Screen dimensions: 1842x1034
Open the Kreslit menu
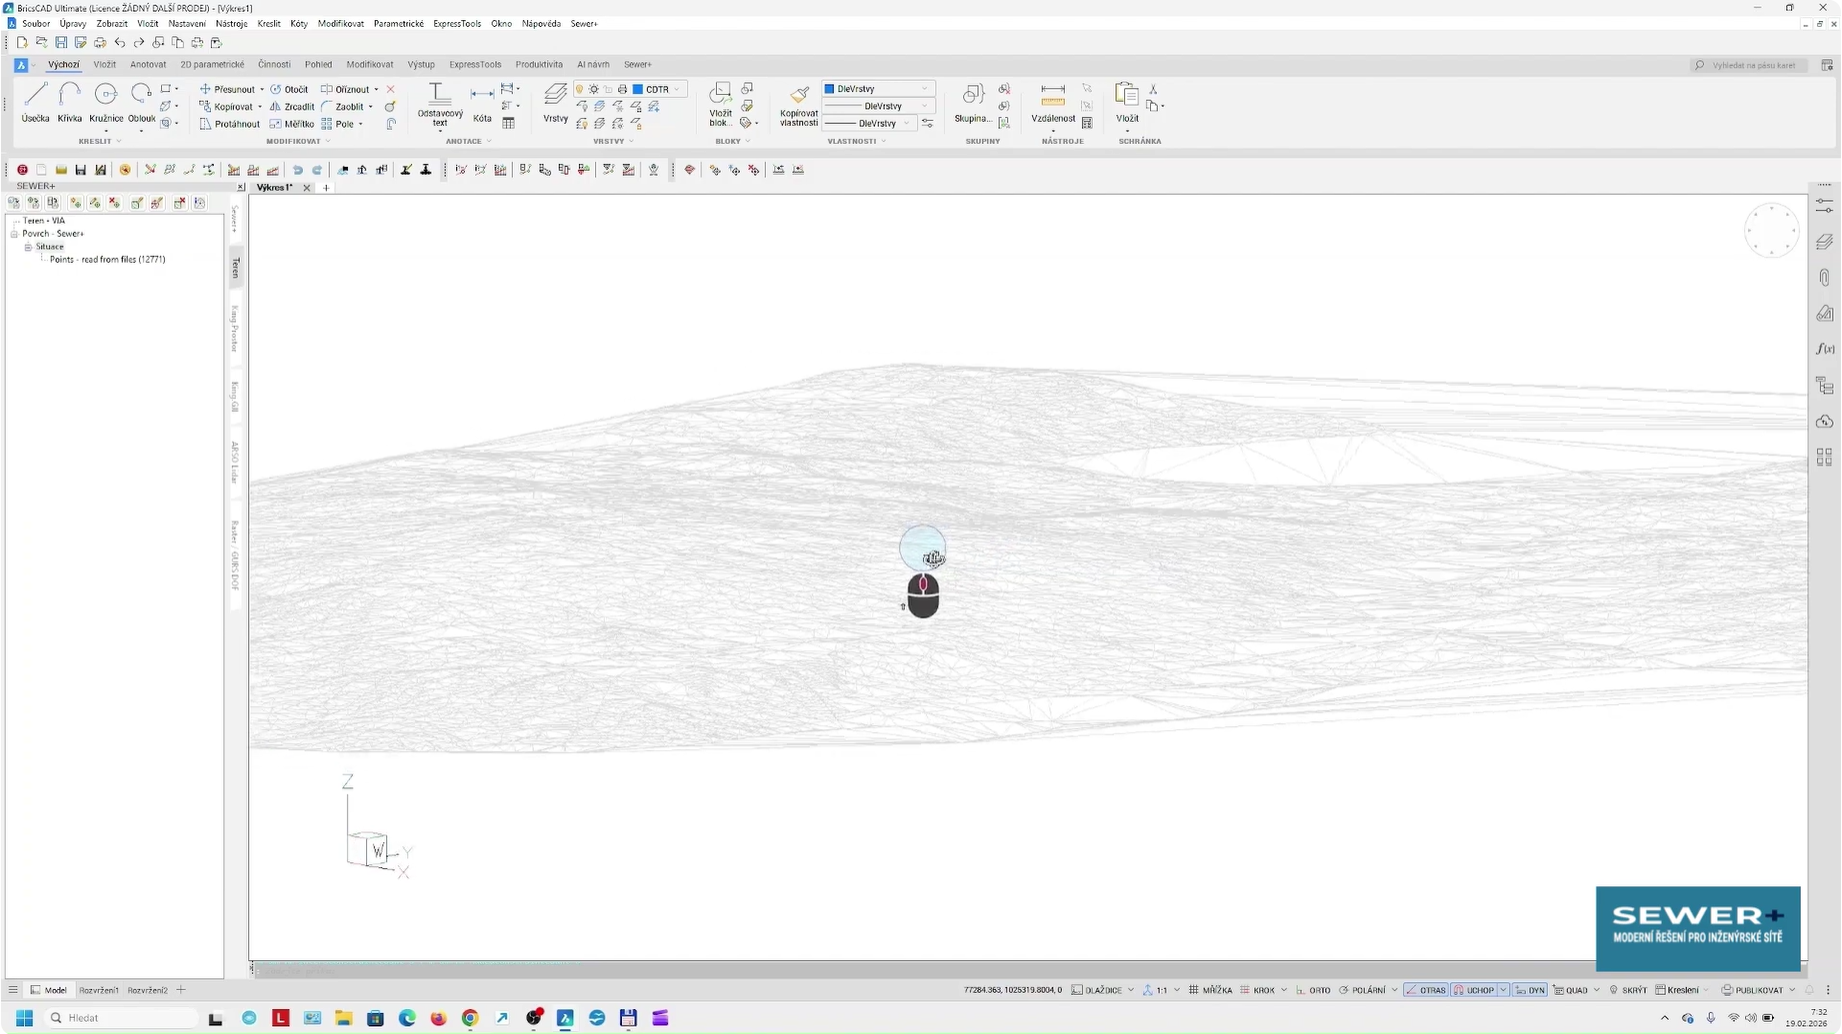(268, 23)
